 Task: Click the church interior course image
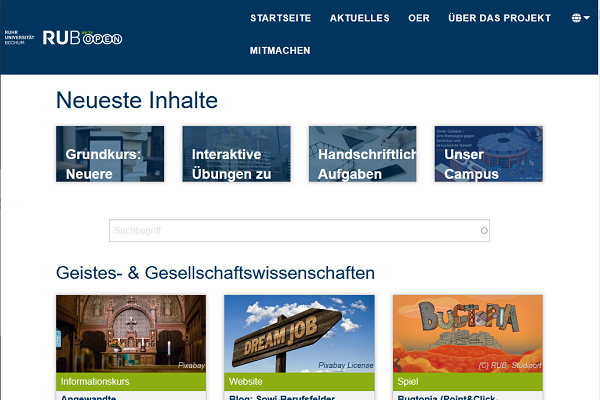(x=131, y=333)
